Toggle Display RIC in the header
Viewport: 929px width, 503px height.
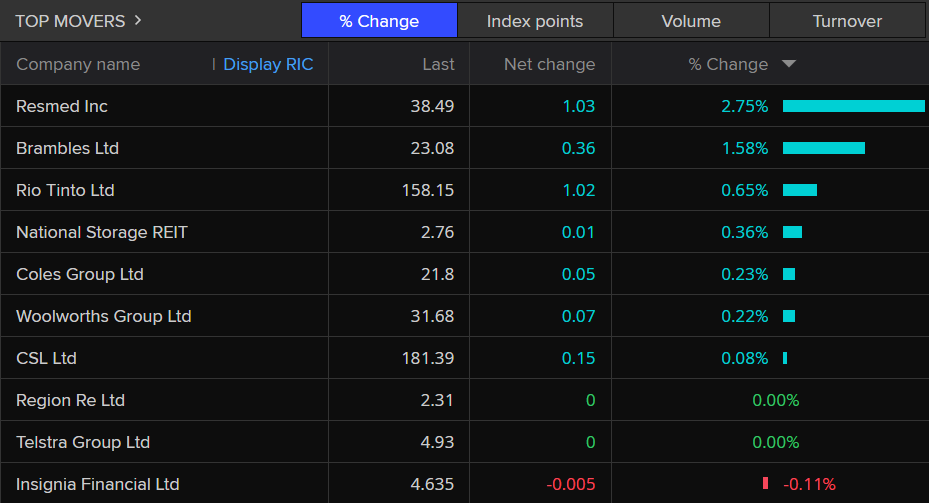pos(268,64)
